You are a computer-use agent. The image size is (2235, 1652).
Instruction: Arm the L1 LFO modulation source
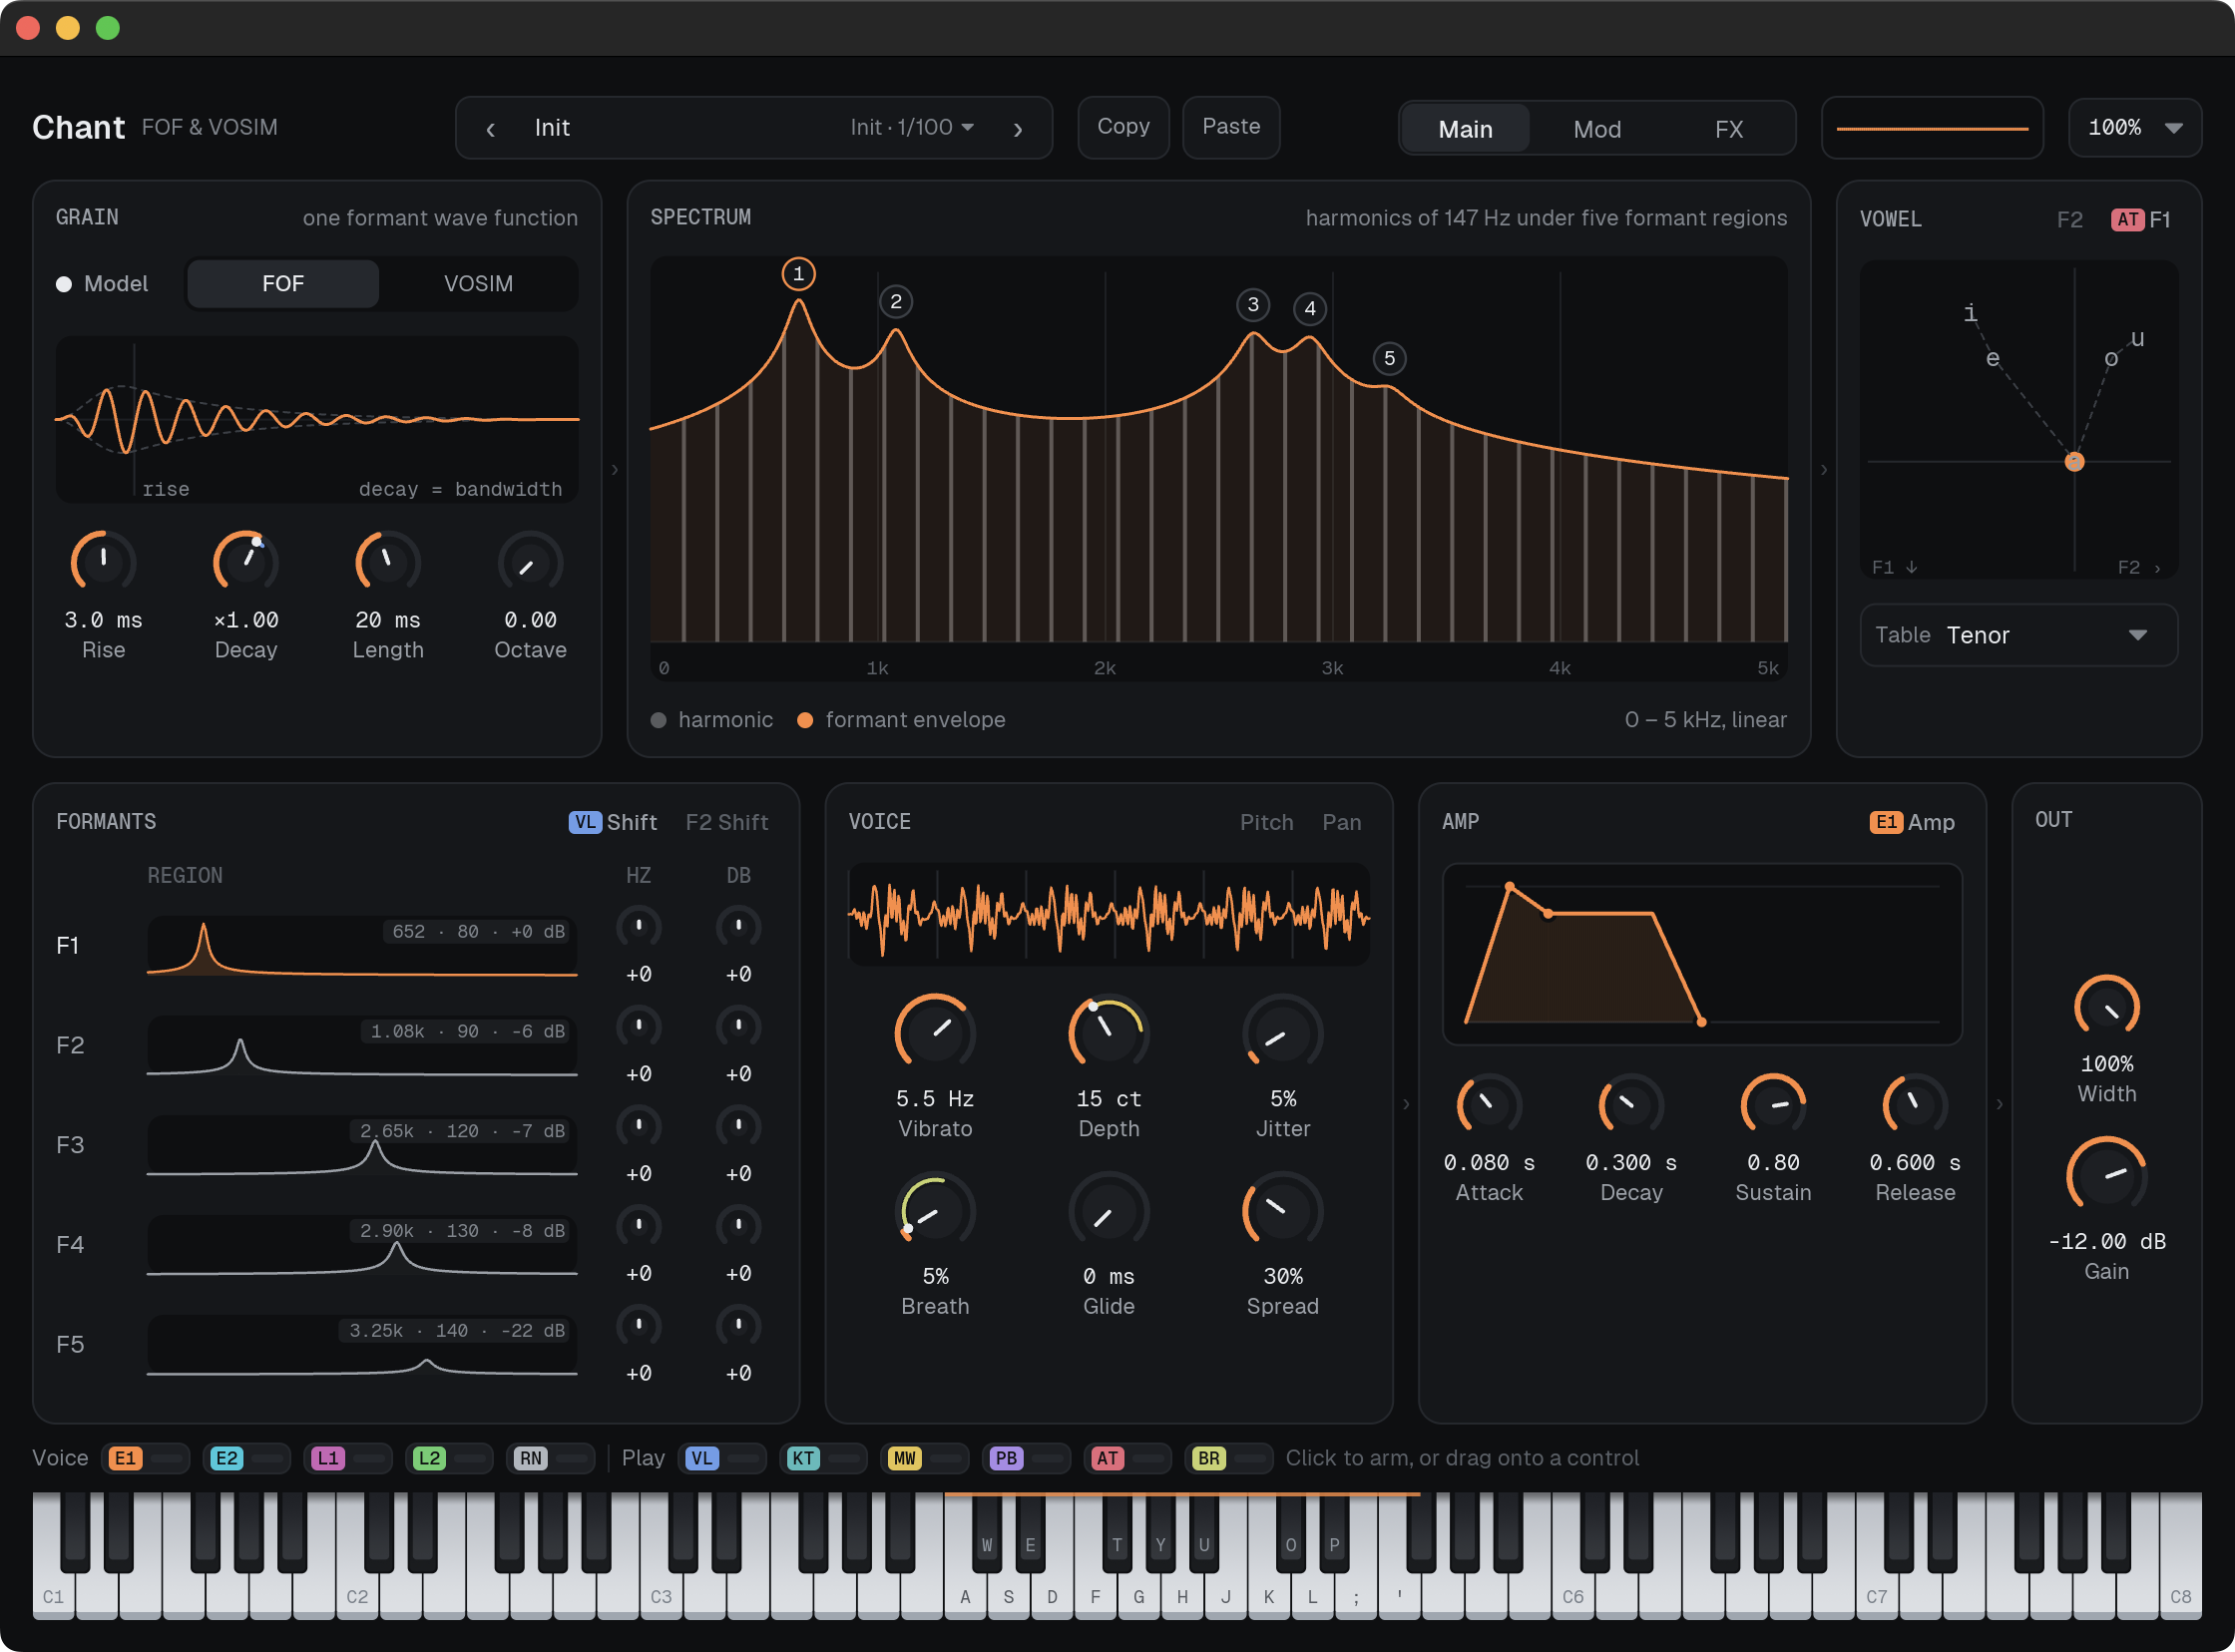click(x=349, y=1458)
